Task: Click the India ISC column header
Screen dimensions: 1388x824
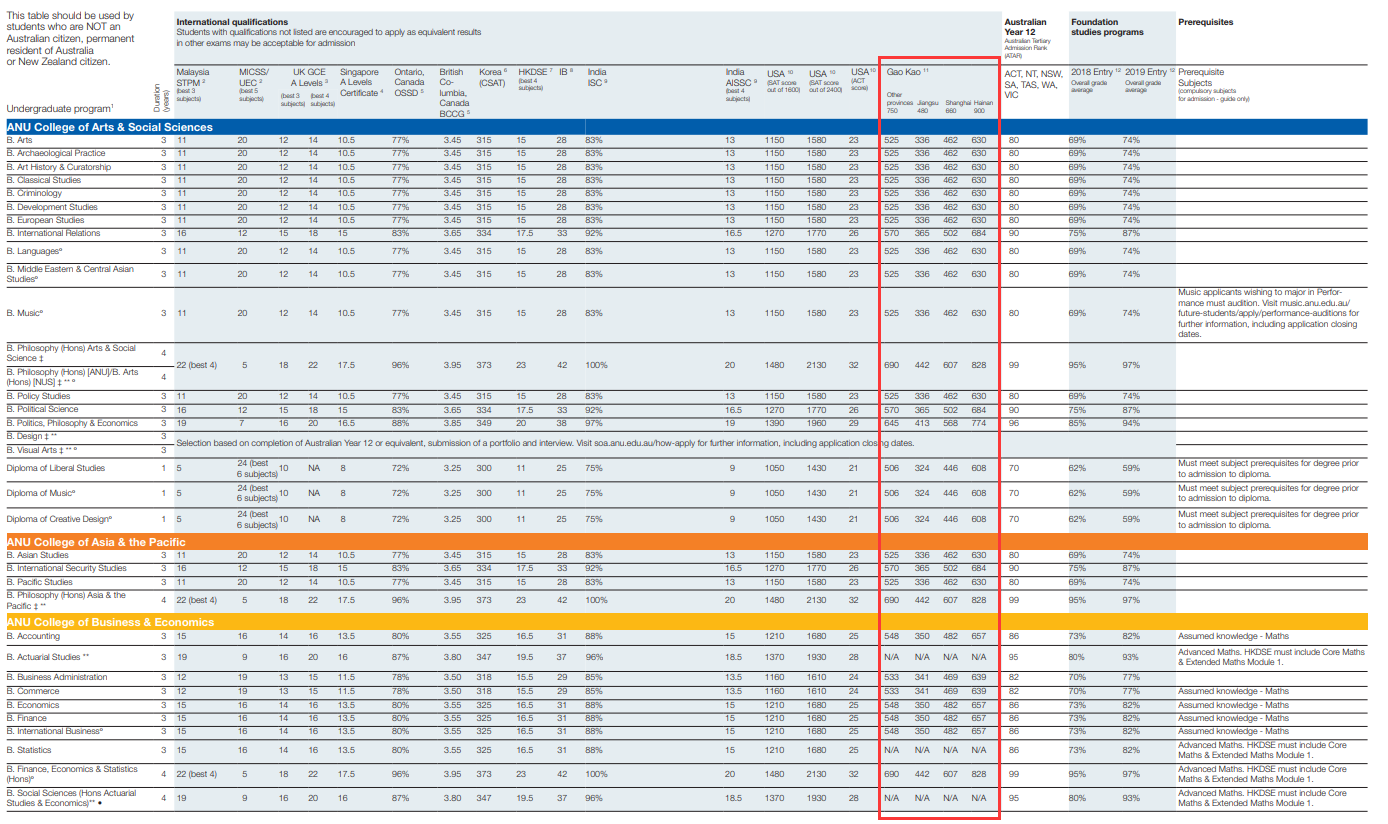Action: 597,78
